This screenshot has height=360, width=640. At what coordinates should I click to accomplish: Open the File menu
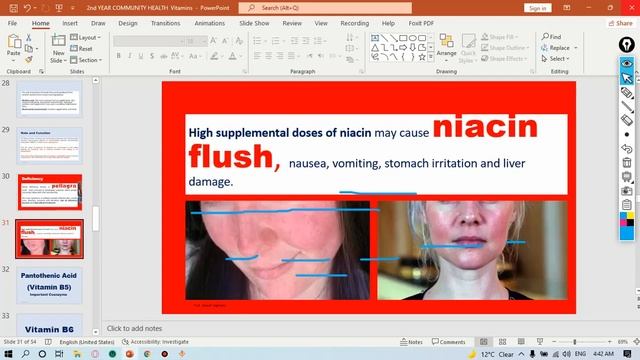coord(13,23)
